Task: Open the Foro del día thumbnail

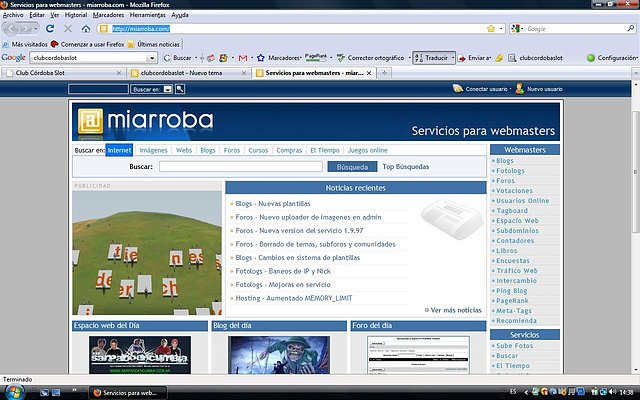Action: (x=418, y=355)
